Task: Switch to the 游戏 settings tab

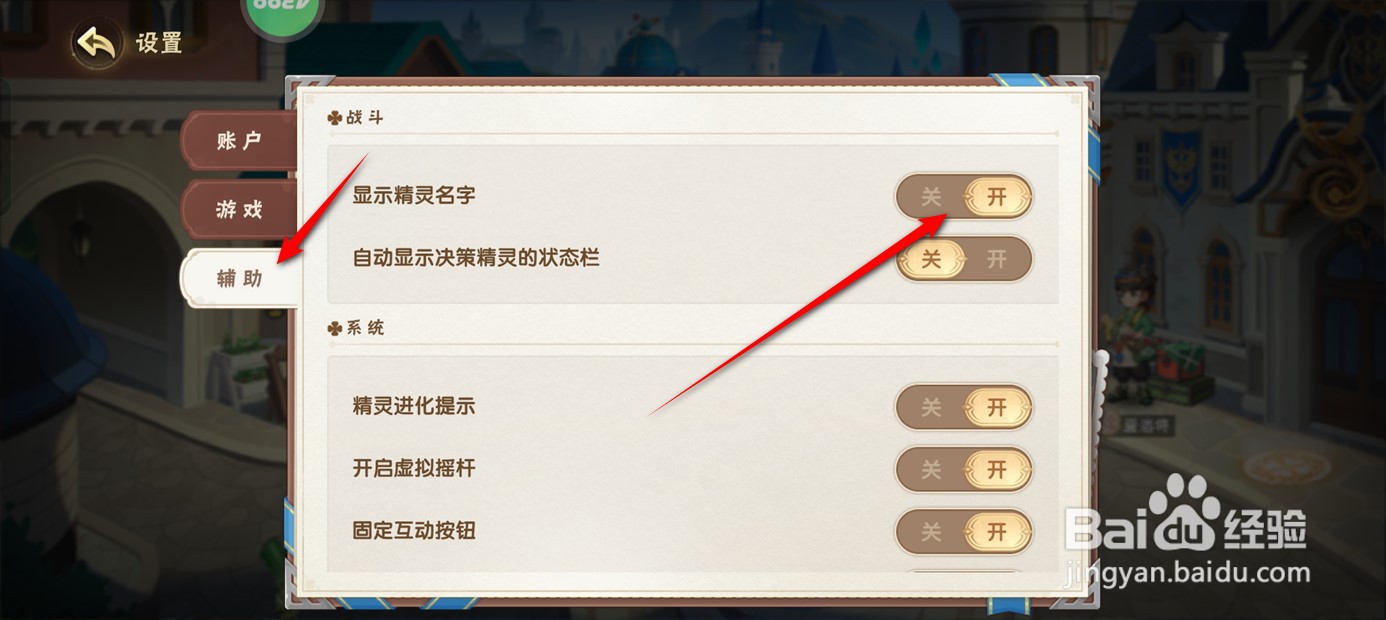Action: (239, 209)
